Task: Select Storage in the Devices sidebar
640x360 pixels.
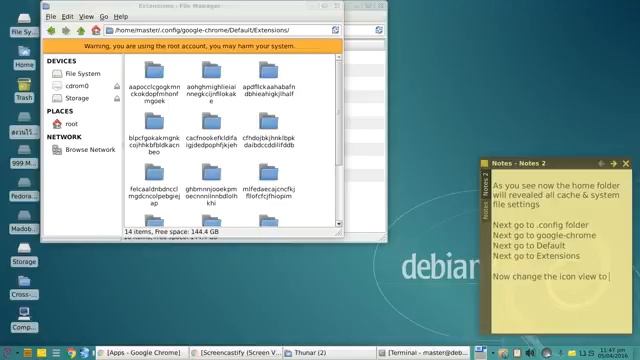Action: point(77,98)
